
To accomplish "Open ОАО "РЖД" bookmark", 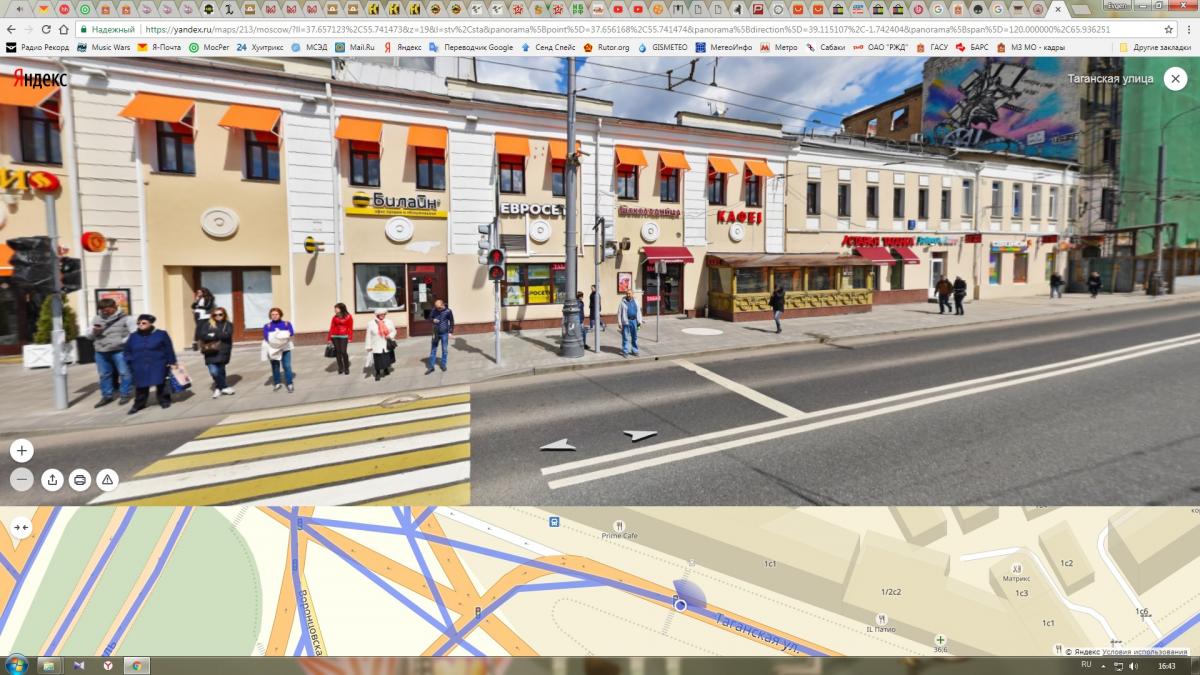I will click(x=881, y=47).
